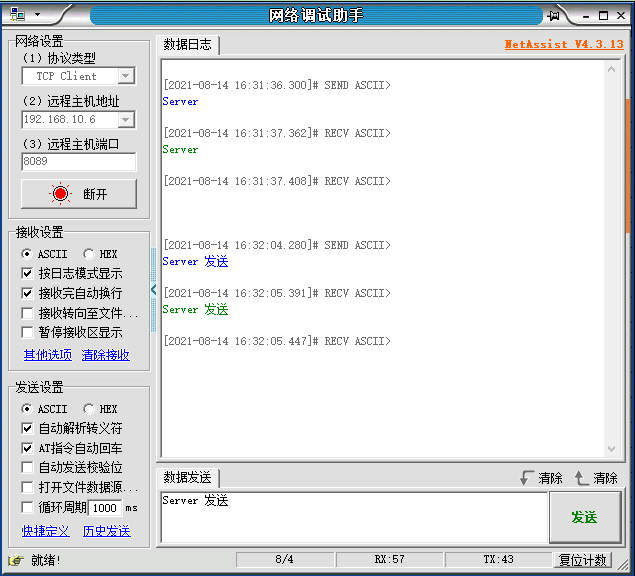Click the 16:31:36.300 SEND ASCII log header

[x=277, y=85]
